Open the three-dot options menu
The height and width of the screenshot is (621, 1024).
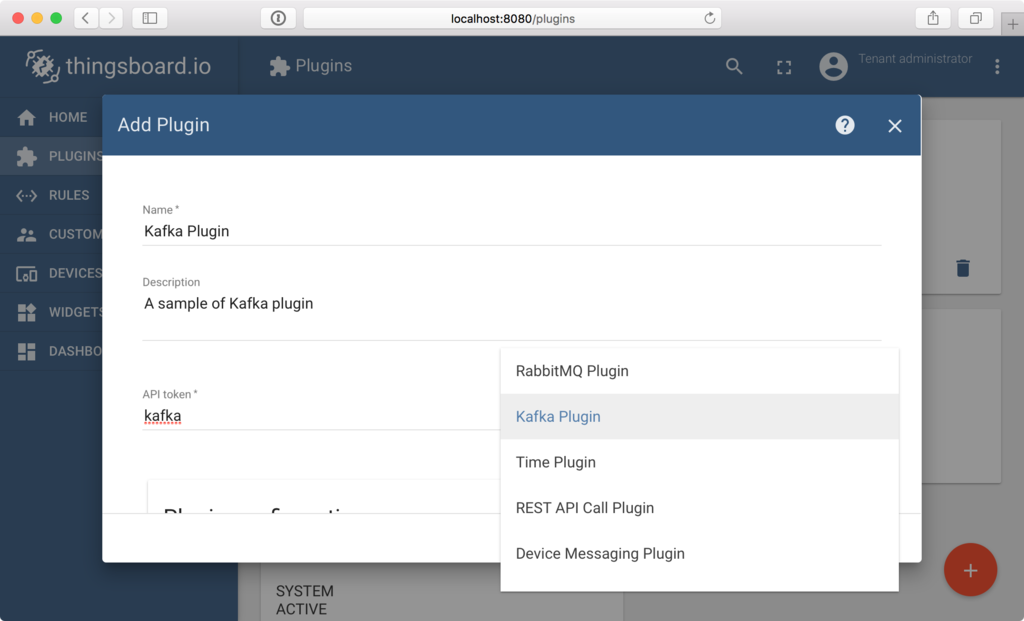click(997, 66)
